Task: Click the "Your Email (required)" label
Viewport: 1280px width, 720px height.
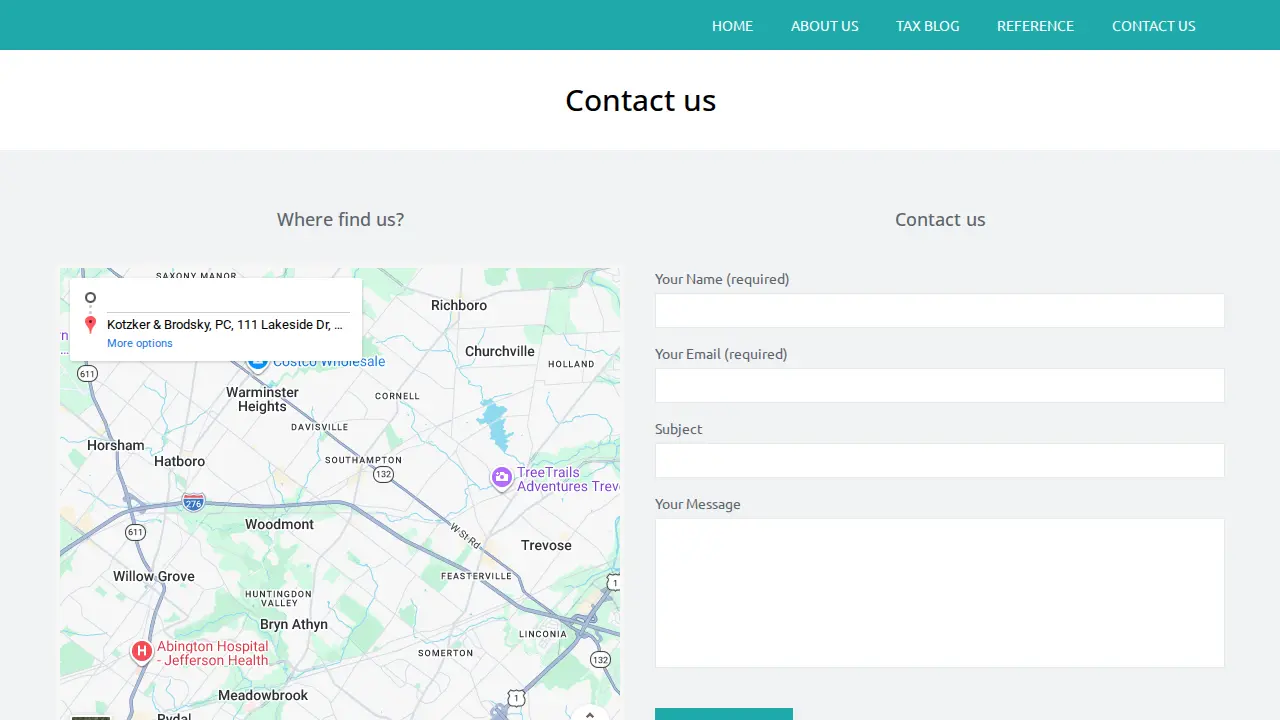Action: pos(721,354)
